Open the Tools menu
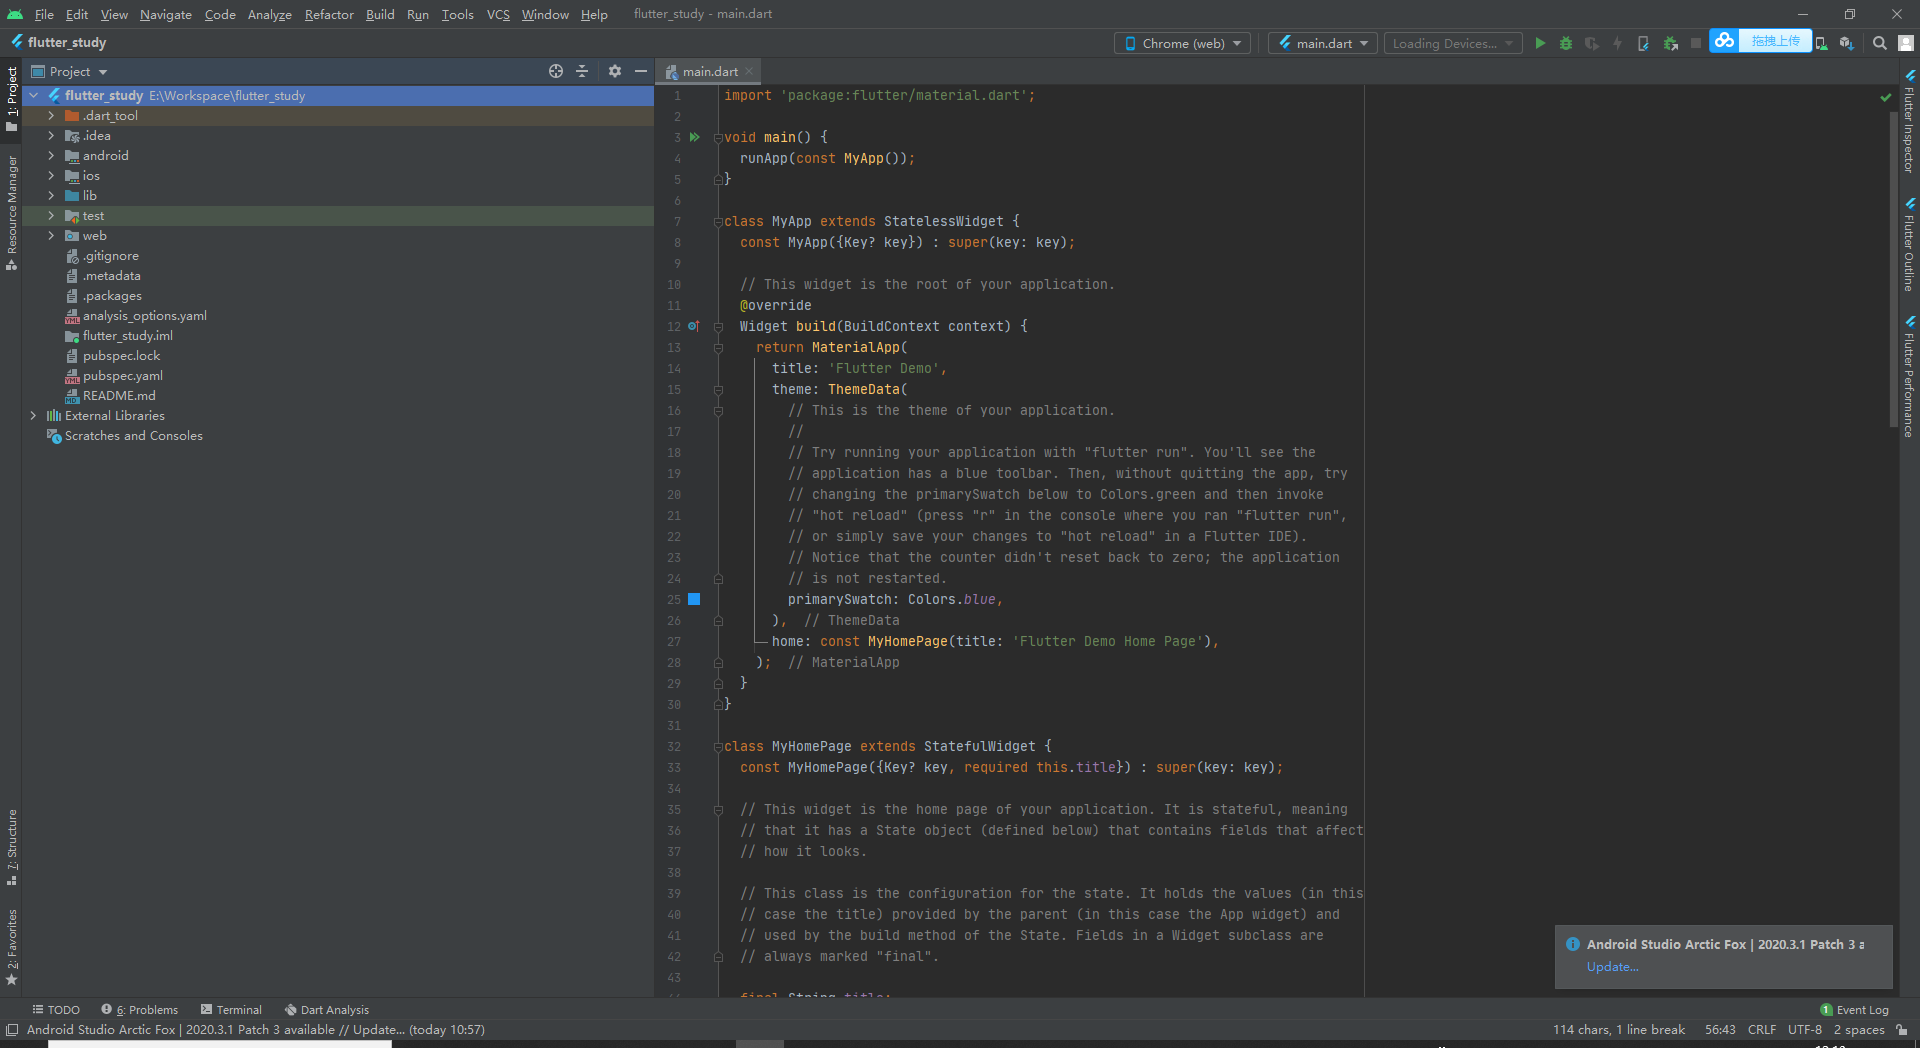This screenshot has width=1920, height=1048. (457, 14)
